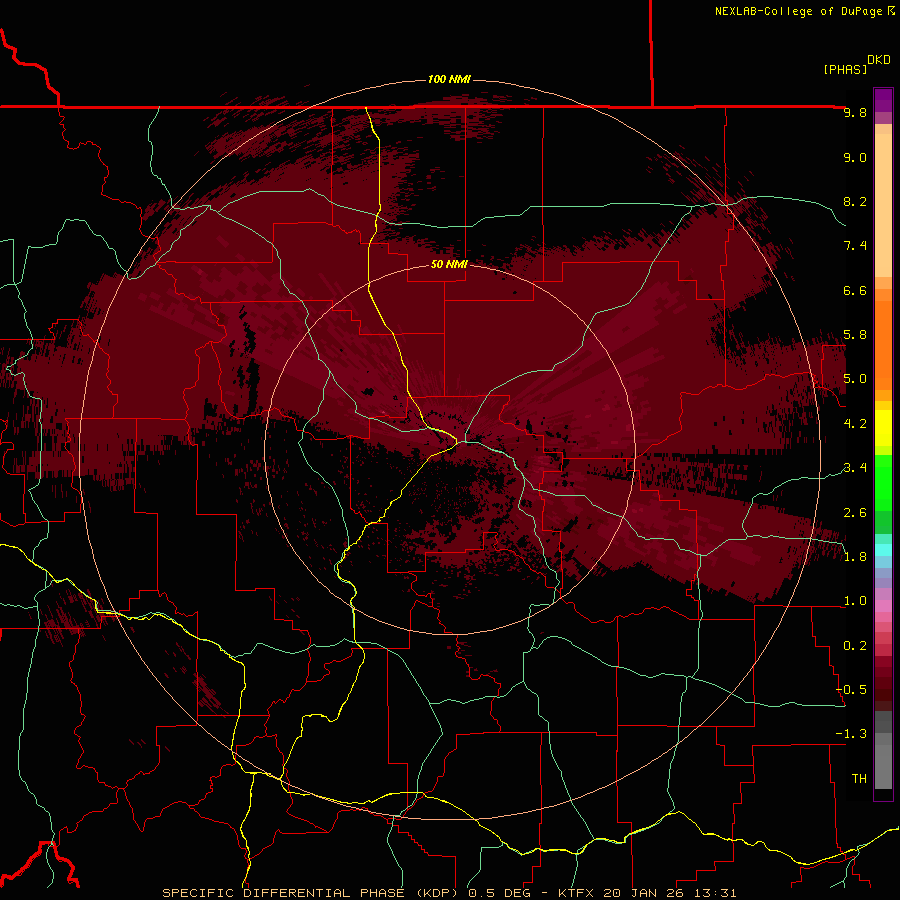The height and width of the screenshot is (900, 900).
Task: Pick the bright orange color bar segment
Action: point(883,346)
